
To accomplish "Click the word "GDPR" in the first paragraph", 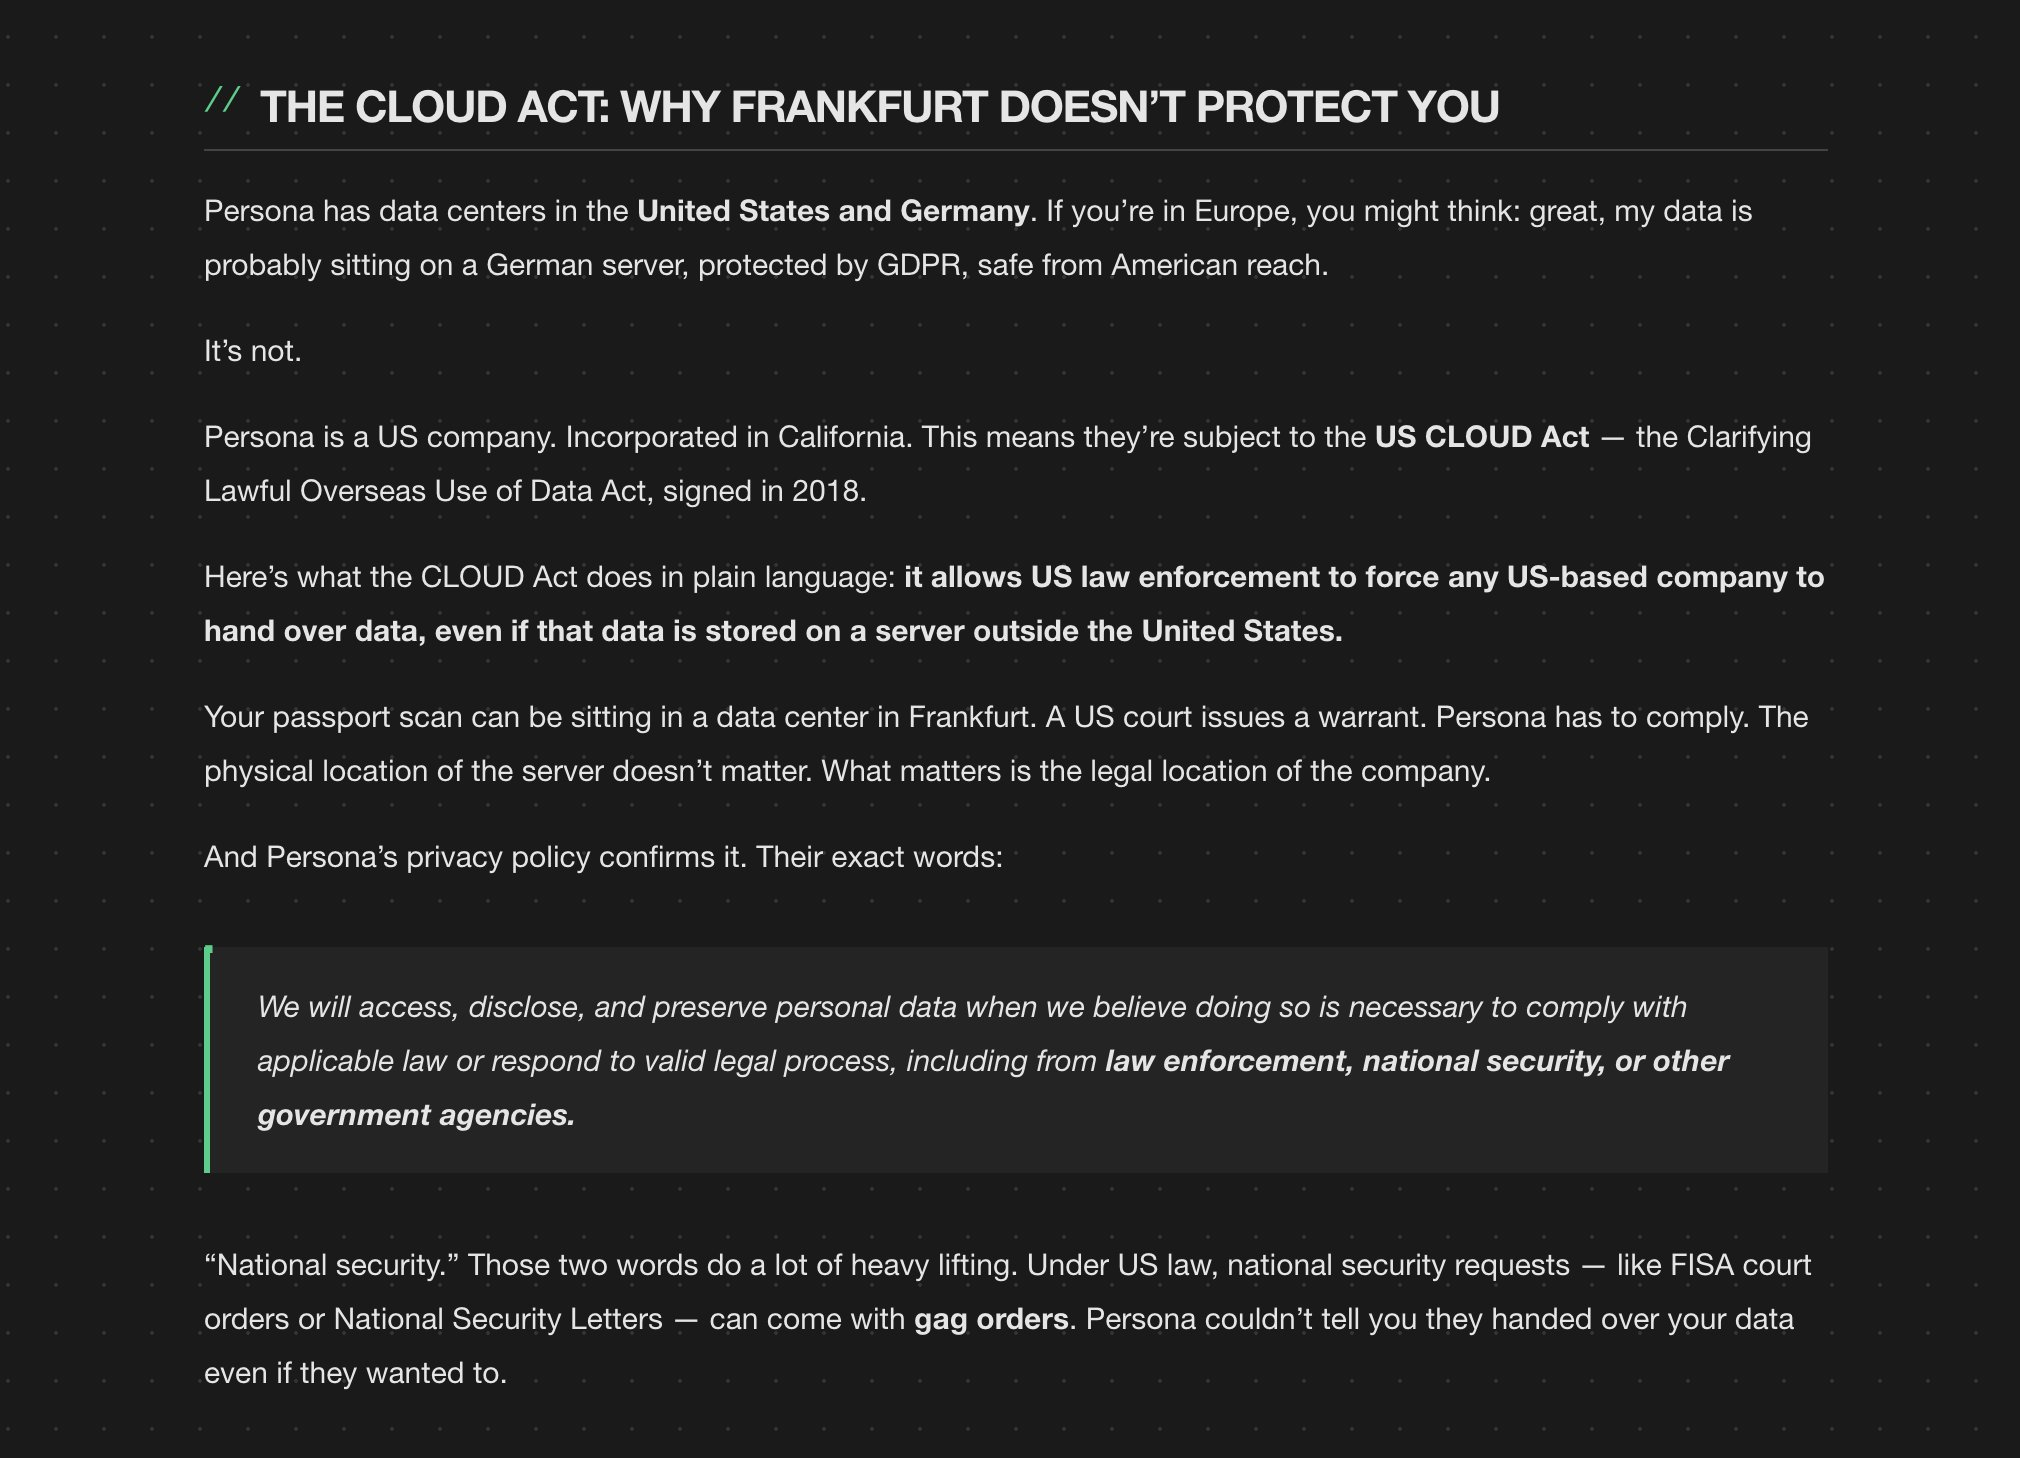I will [x=918, y=265].
